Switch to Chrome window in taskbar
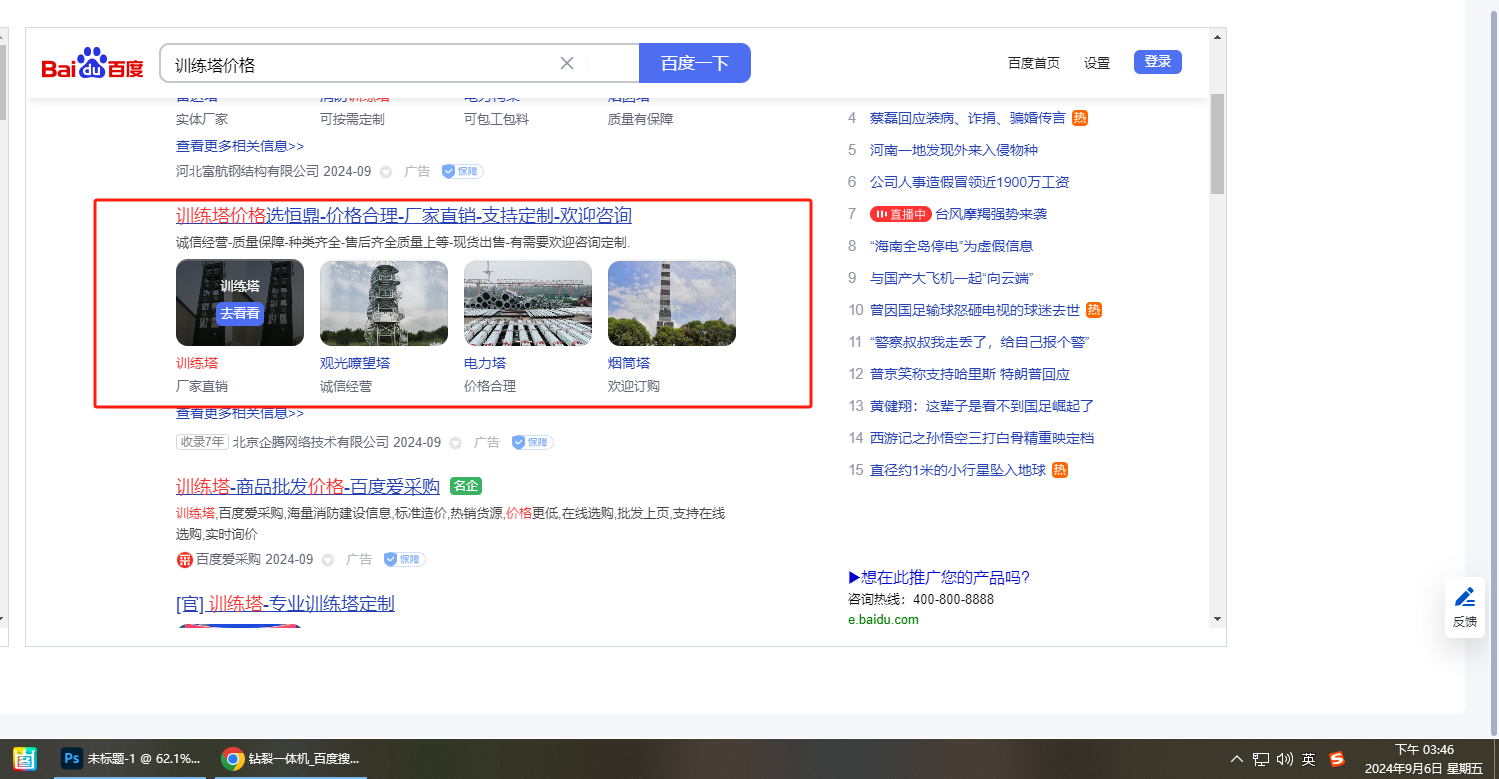 point(292,759)
